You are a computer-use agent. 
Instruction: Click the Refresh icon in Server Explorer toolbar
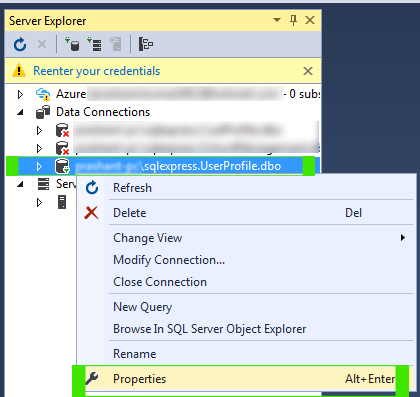(20, 44)
